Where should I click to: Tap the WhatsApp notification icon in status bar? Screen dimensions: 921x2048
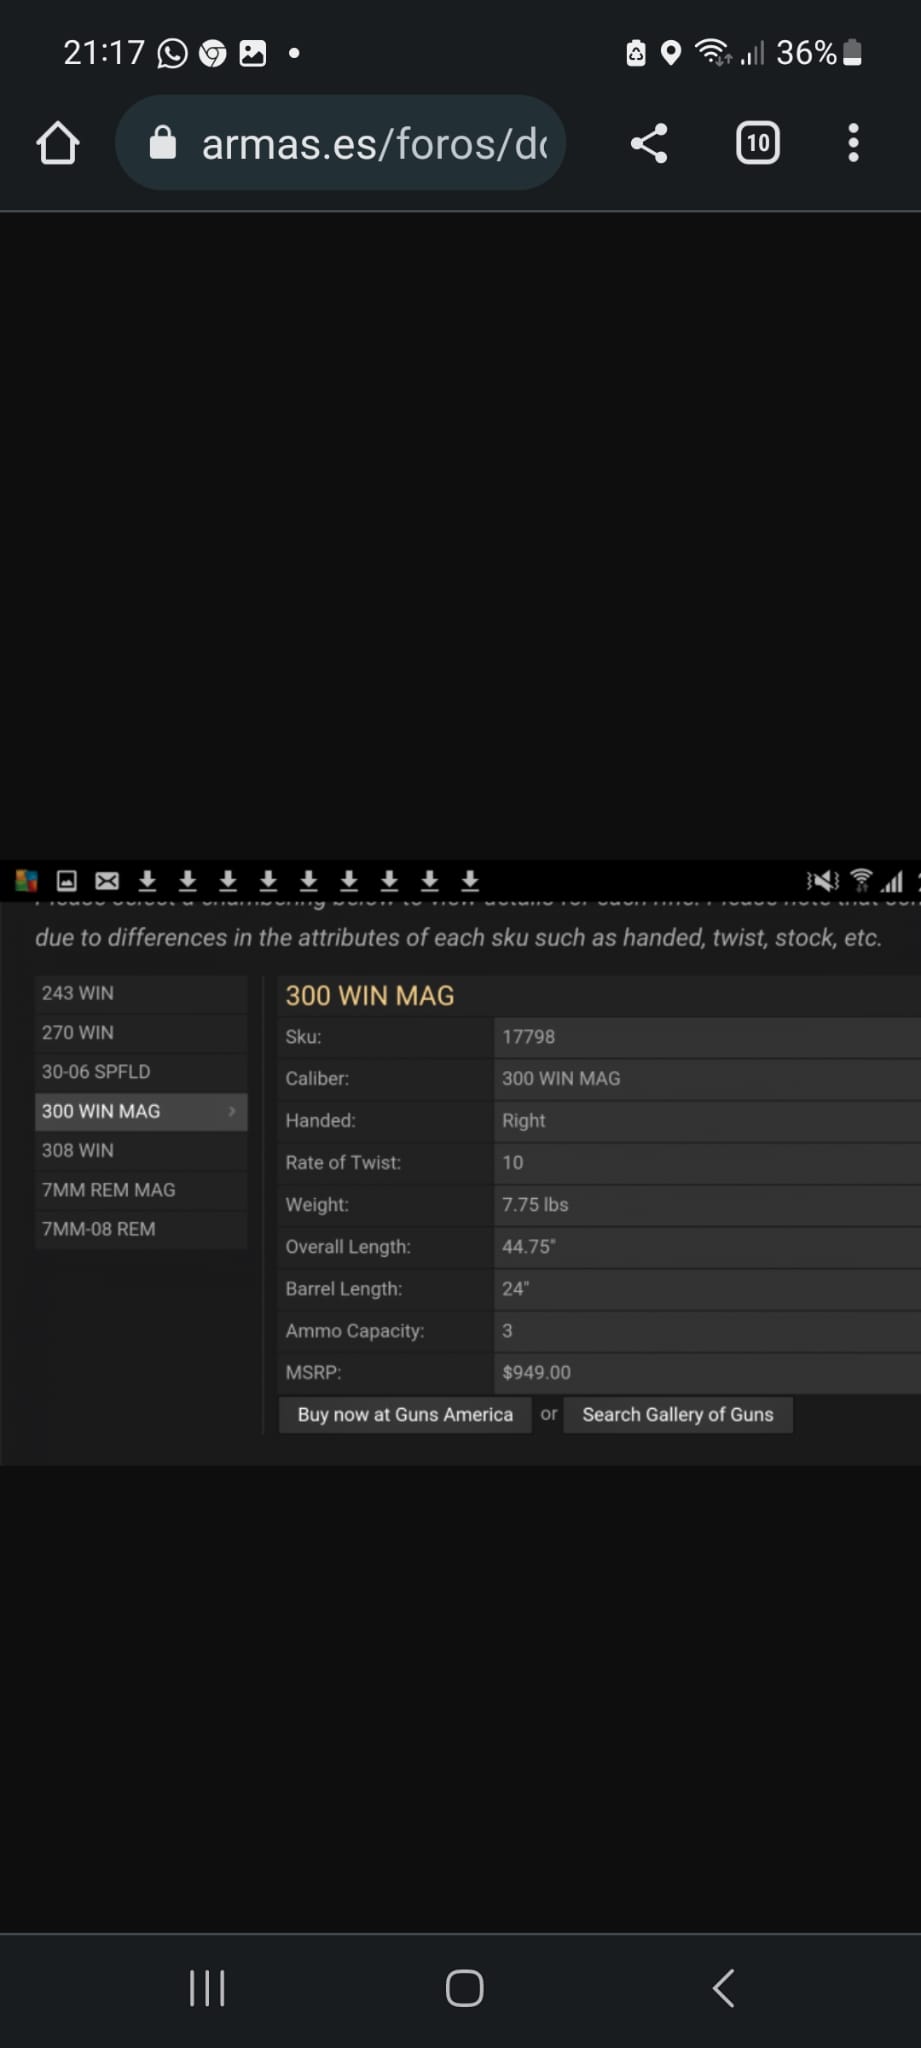[172, 53]
